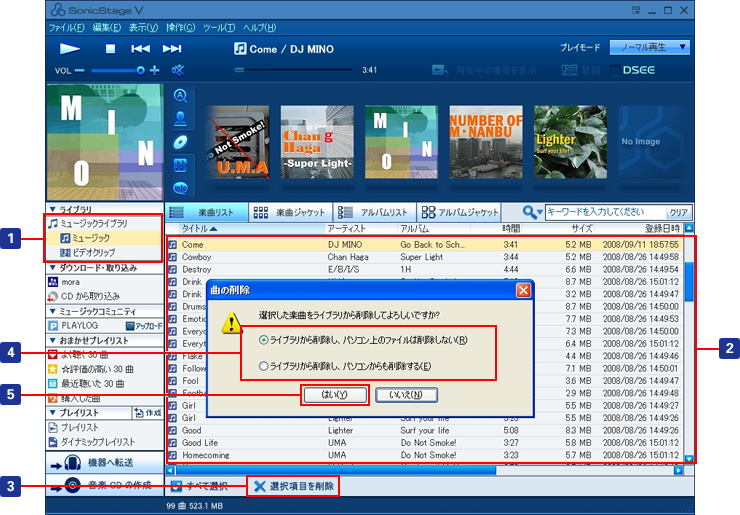Image resolution: width=740 pixels, height=515 pixels.
Task: Click the disc icon beside cover art
Action: coord(181,141)
